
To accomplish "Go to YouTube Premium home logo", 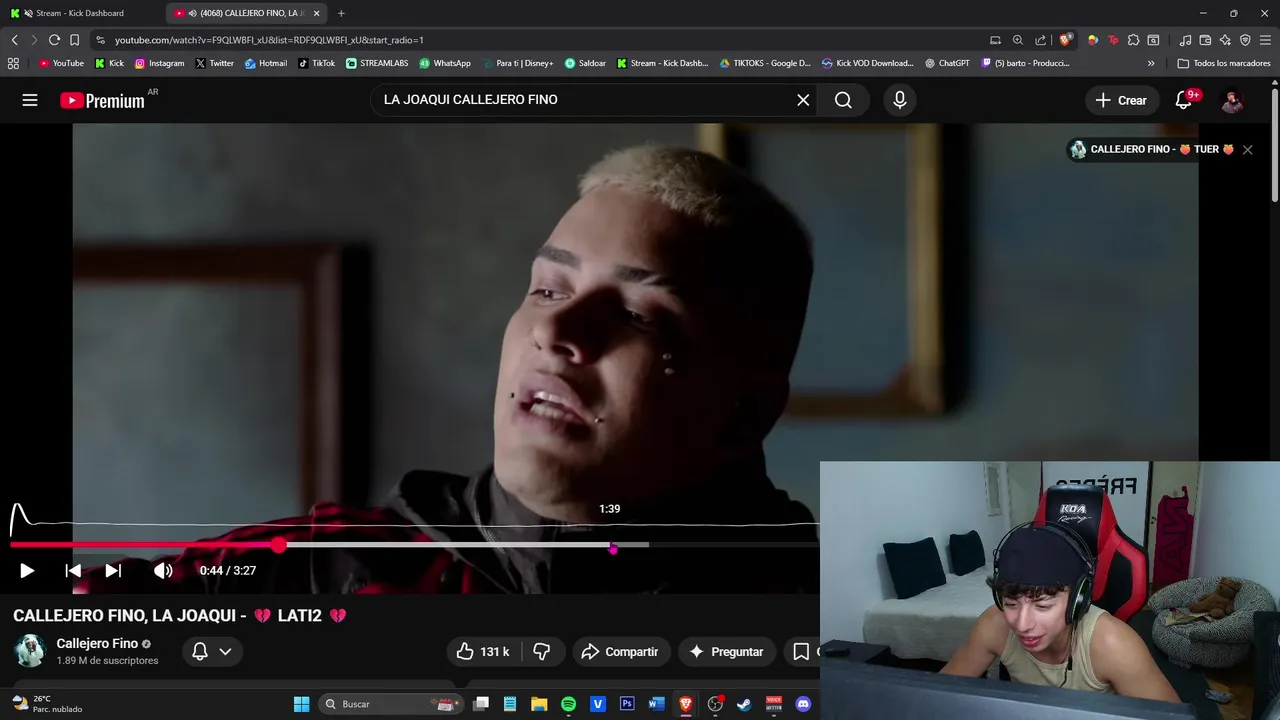I will tap(102, 100).
